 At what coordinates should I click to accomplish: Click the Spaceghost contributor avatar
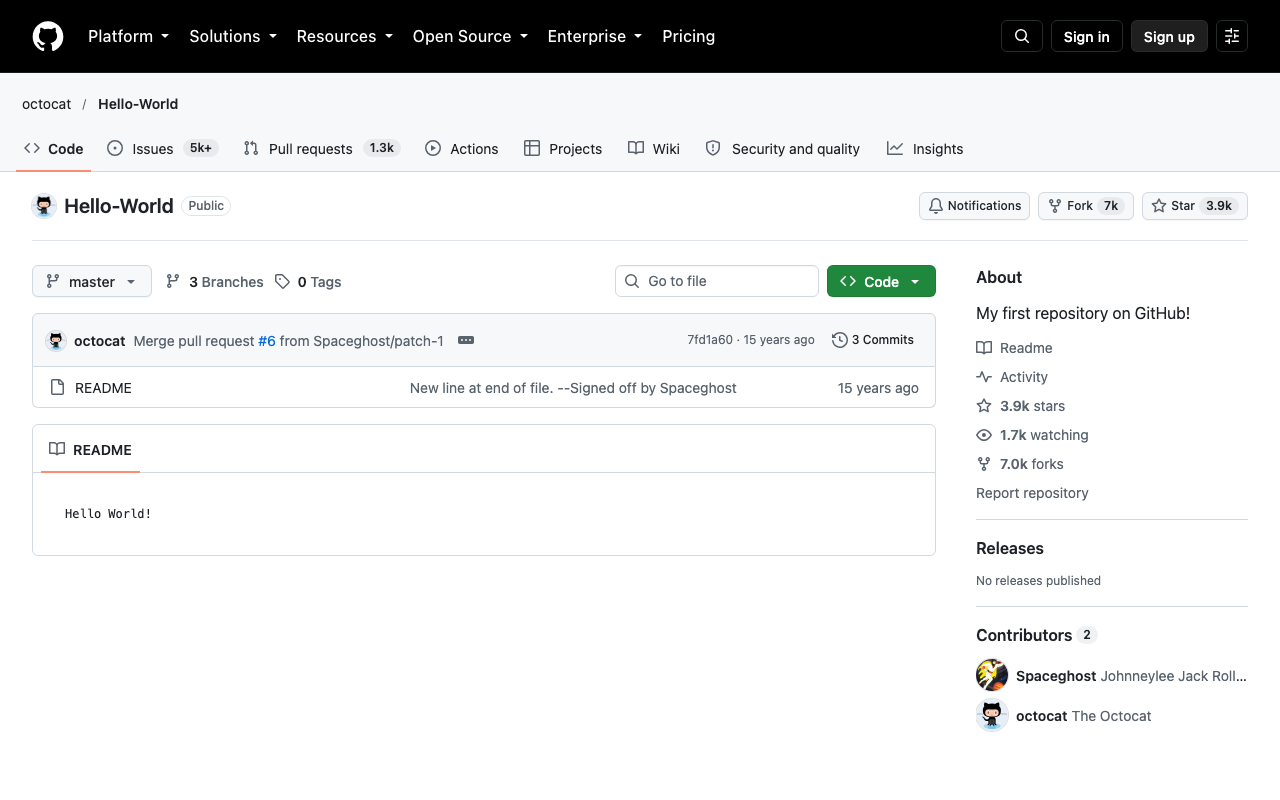tap(992, 675)
